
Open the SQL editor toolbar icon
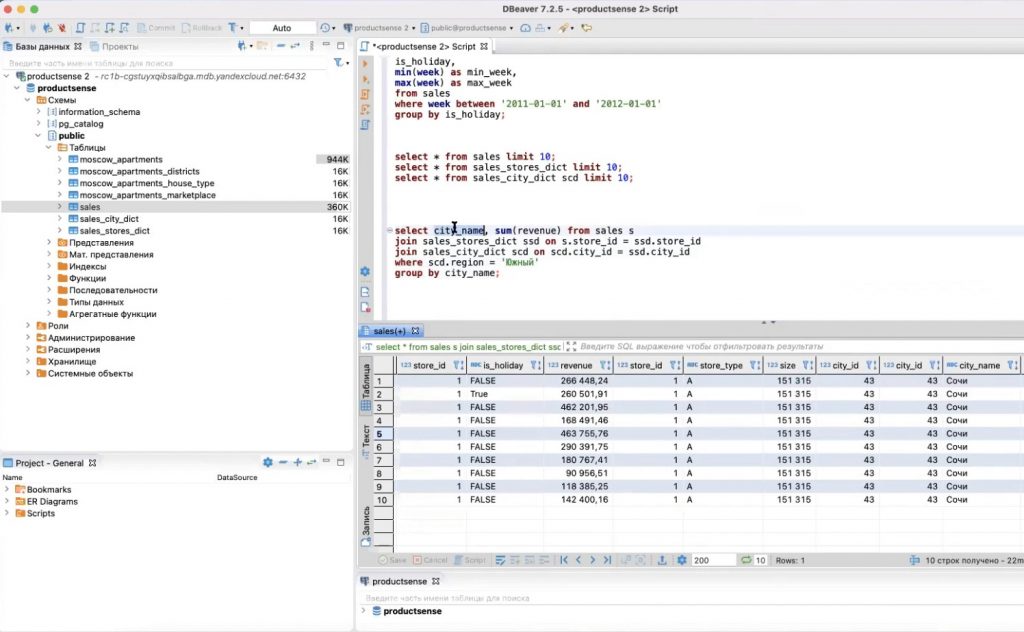pyautogui.click(x=80, y=28)
